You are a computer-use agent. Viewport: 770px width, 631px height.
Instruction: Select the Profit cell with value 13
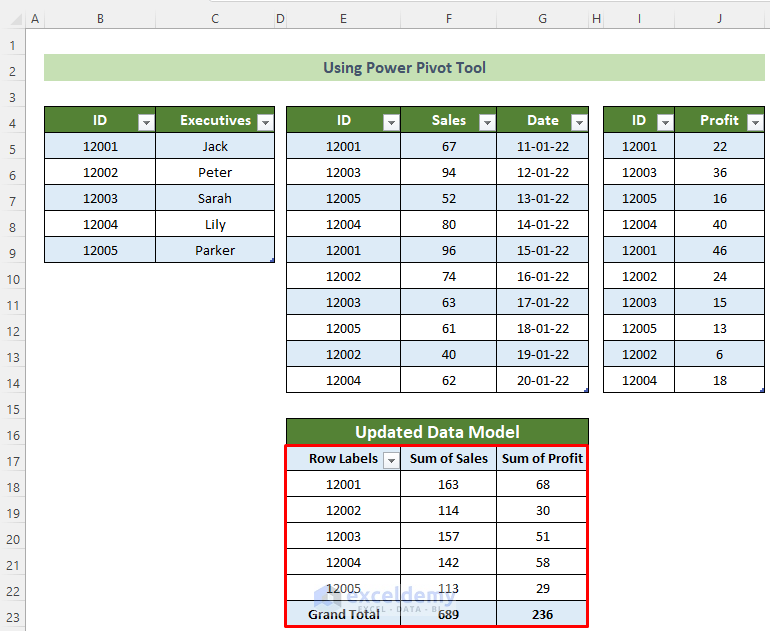[719, 329]
